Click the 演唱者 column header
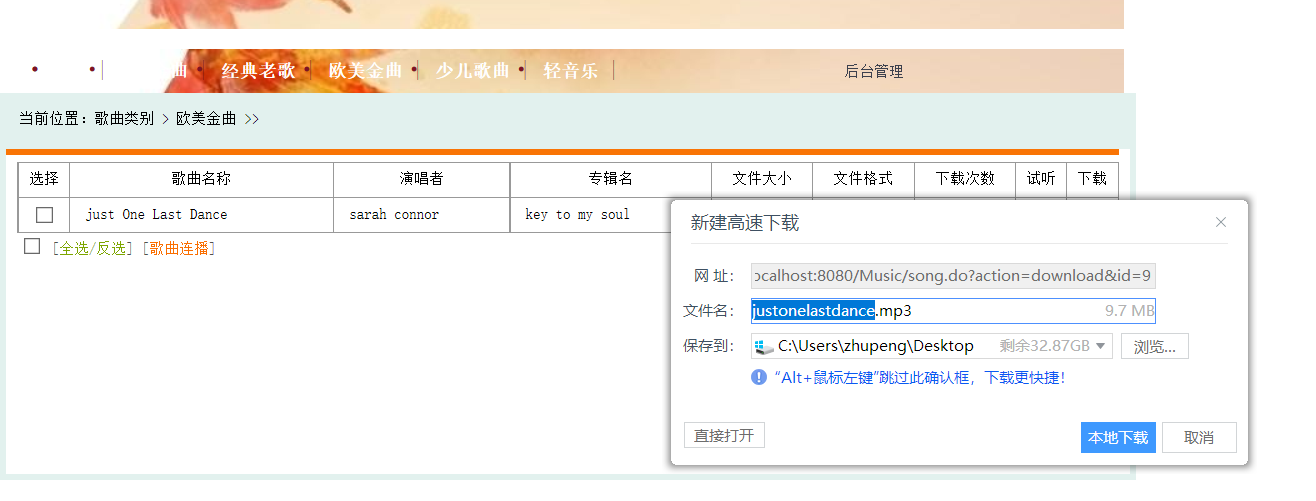This screenshot has width=1316, height=501. coord(422,179)
